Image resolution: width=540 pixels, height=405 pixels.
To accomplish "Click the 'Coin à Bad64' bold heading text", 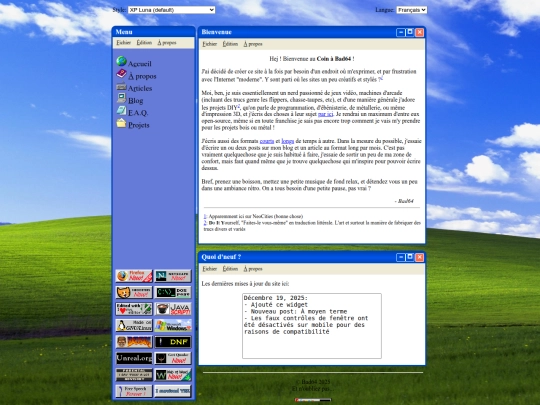I will 334,59.
